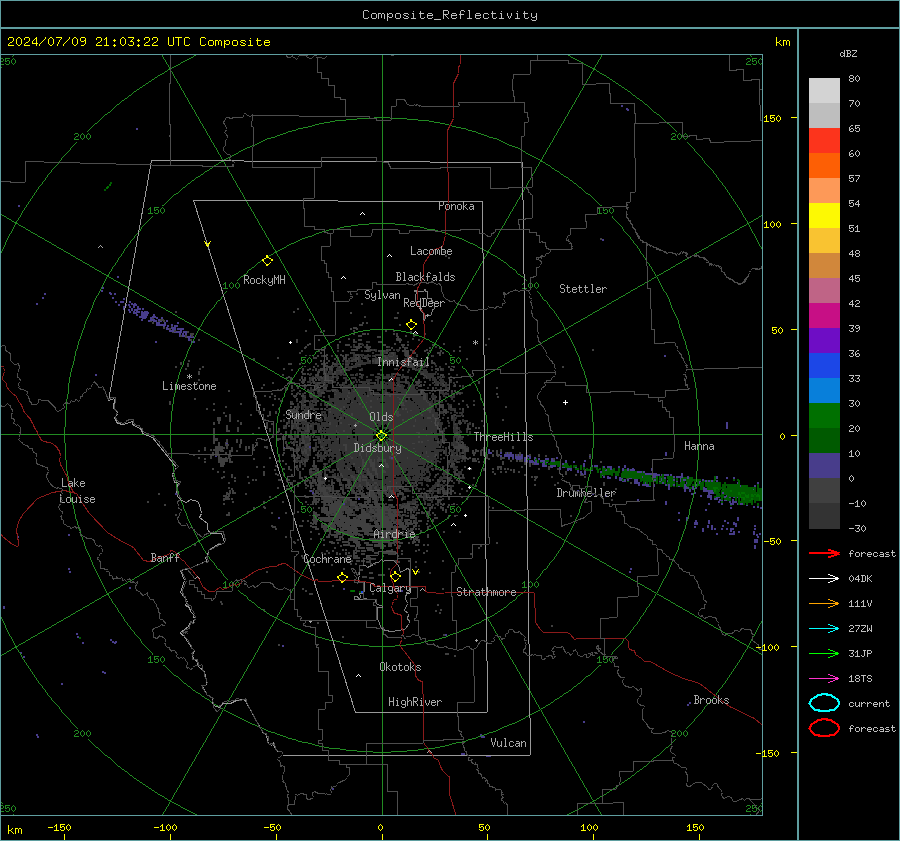
Task: Click the 20 dBZ green color swatch
Action: click(824, 416)
